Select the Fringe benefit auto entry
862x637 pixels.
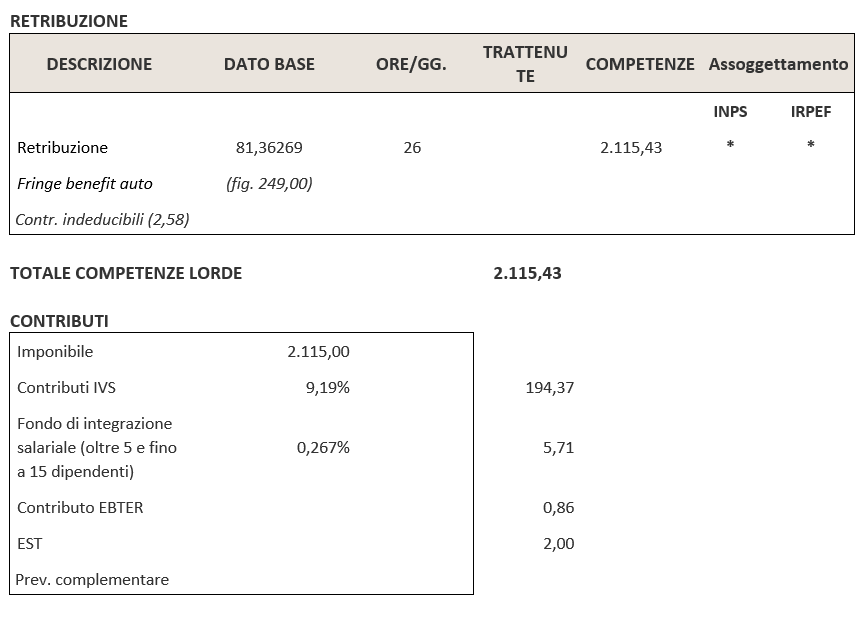tap(85, 183)
